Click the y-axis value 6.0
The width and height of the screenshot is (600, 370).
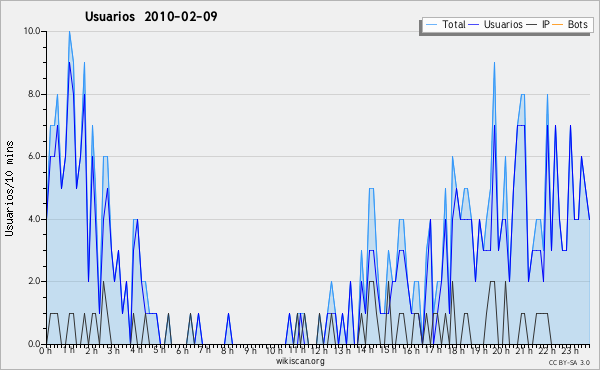[x=34, y=156]
